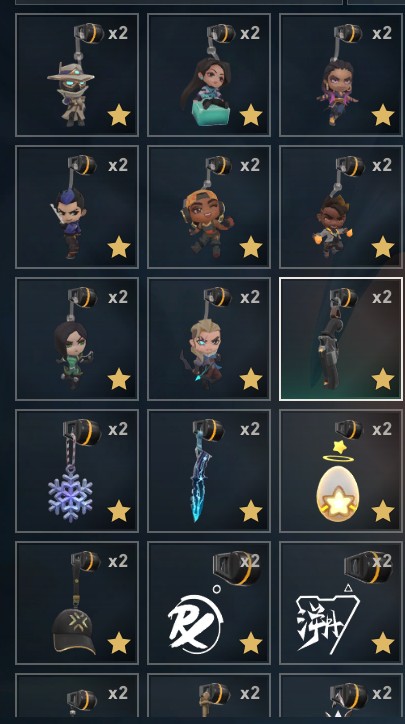Select the Raze chibi gun buddy

point(209,207)
